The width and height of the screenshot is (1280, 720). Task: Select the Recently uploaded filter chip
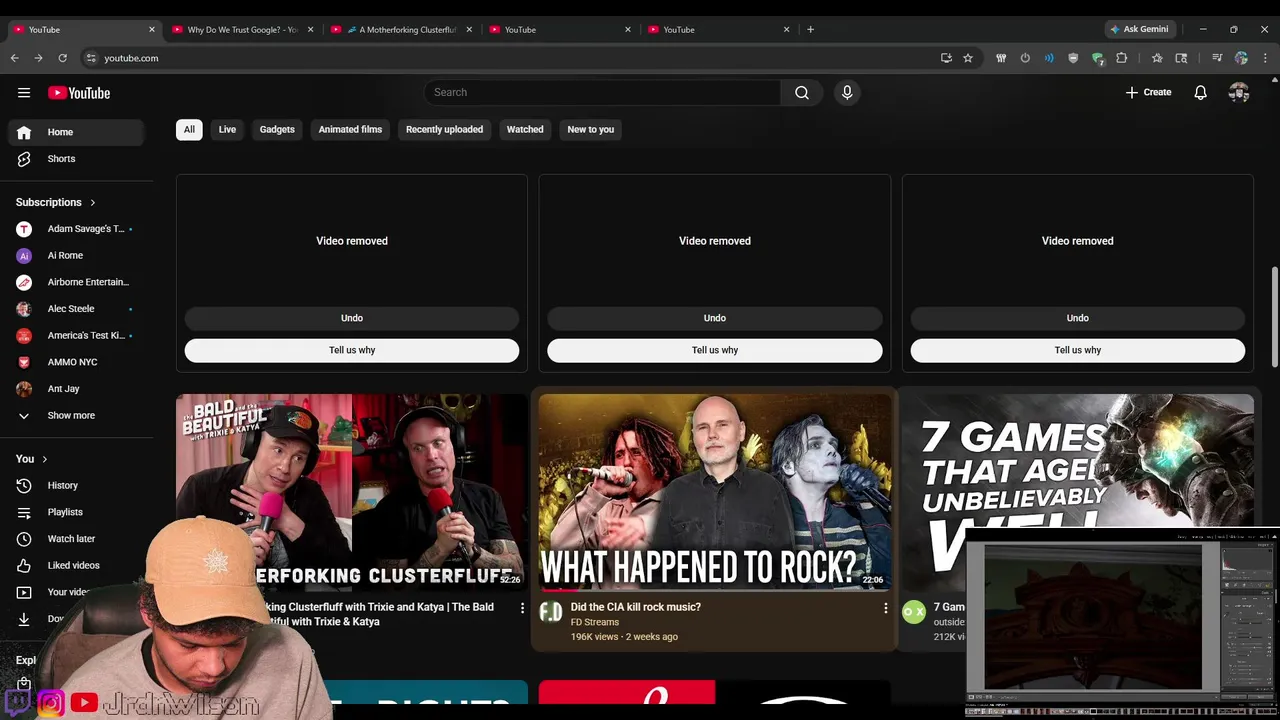point(444,129)
